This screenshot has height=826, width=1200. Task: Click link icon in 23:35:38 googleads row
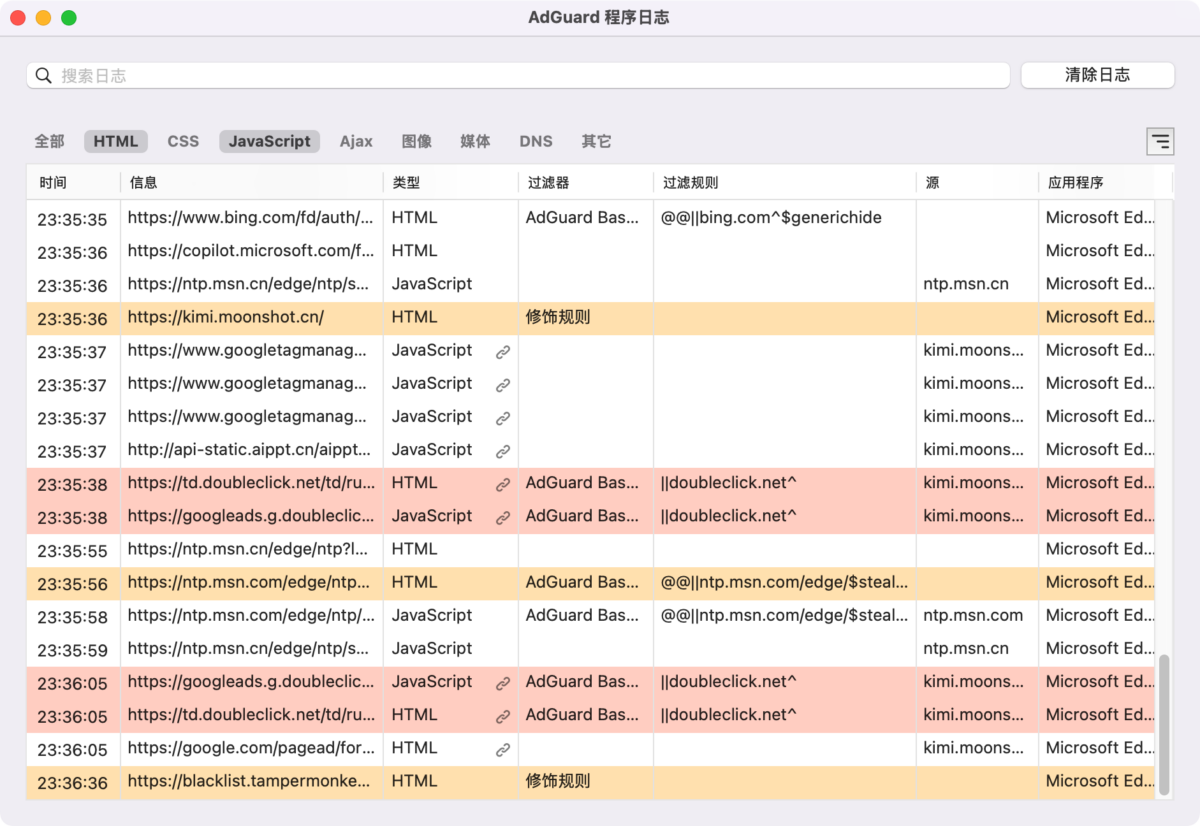(x=503, y=517)
